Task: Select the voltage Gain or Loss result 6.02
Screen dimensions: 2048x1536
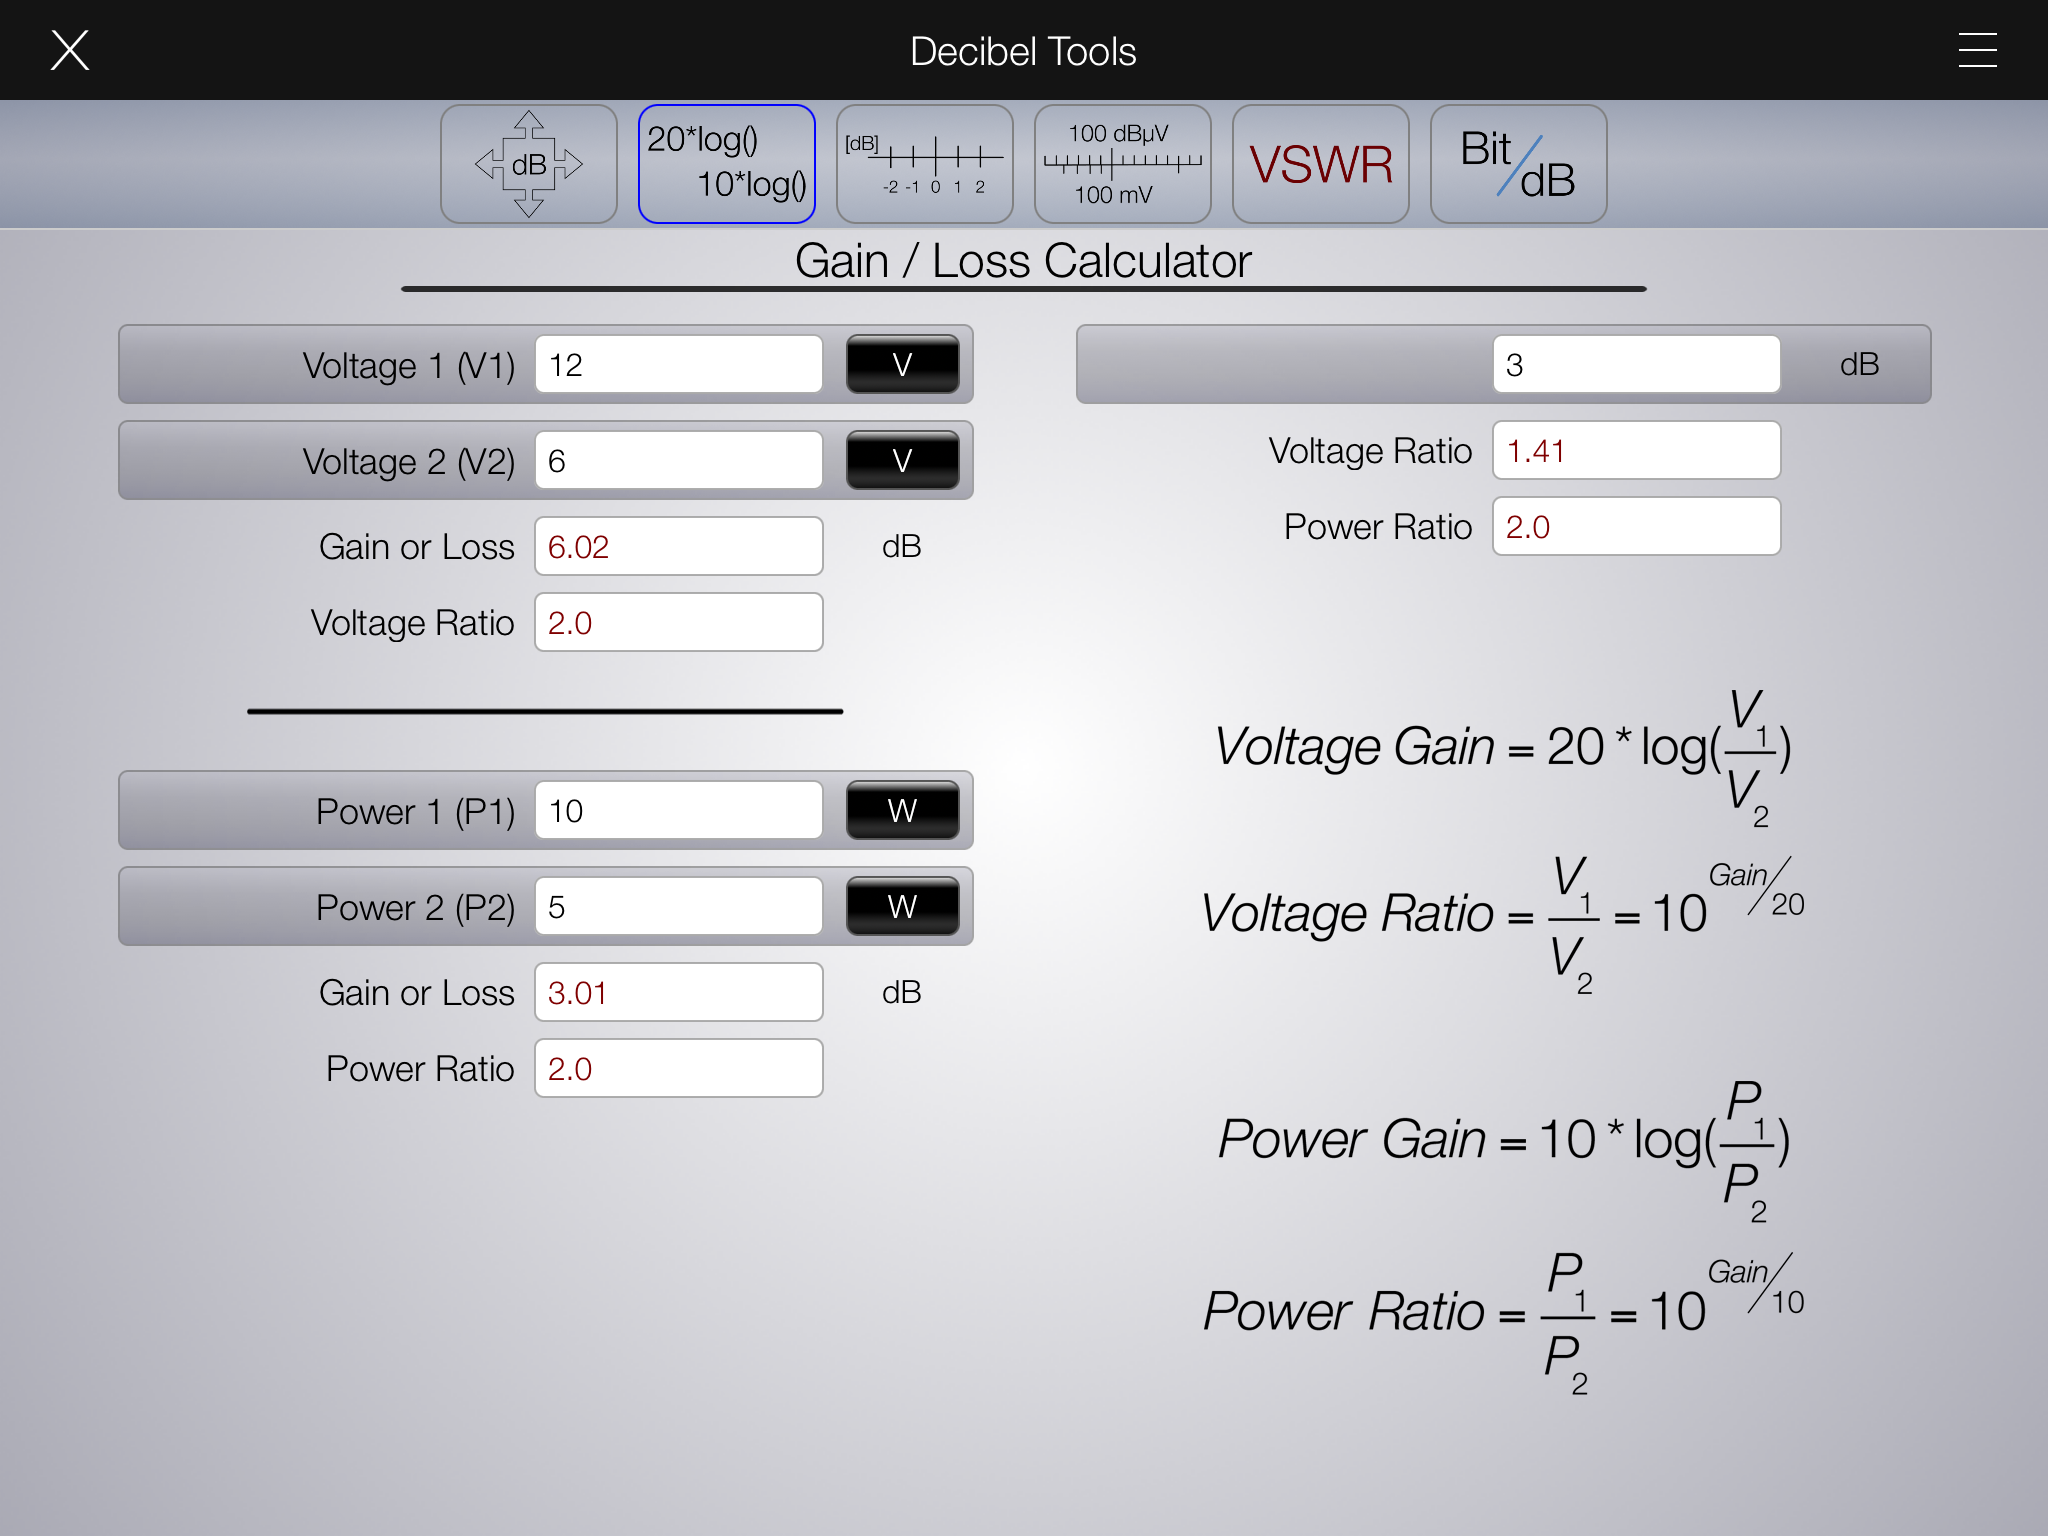Action: (678, 546)
